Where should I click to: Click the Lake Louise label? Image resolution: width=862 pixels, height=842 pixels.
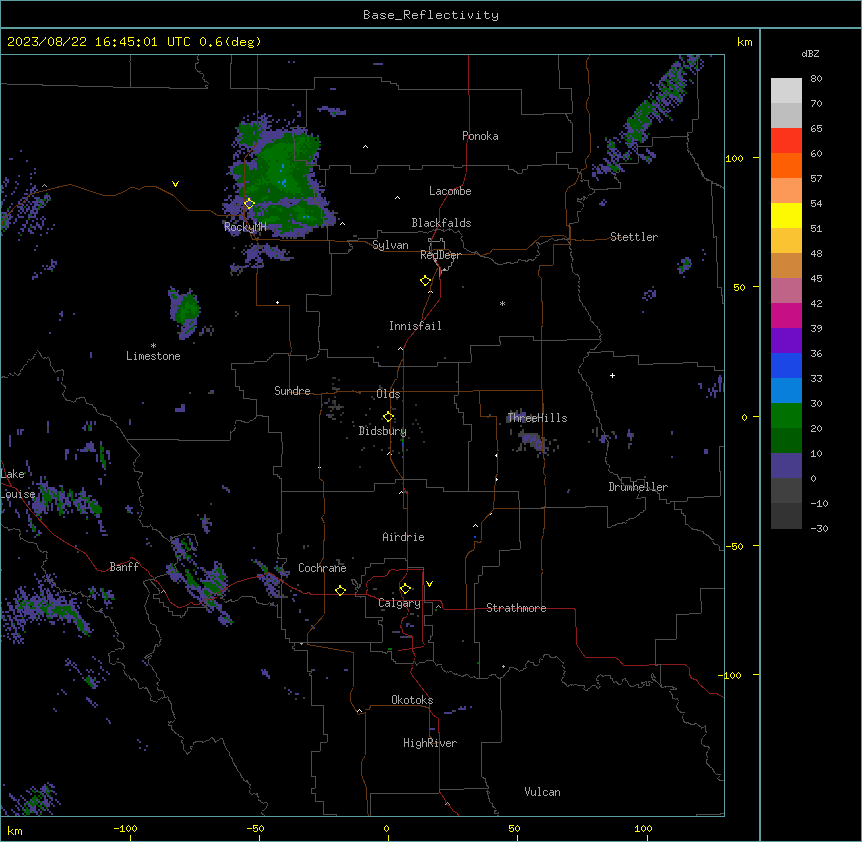point(18,484)
